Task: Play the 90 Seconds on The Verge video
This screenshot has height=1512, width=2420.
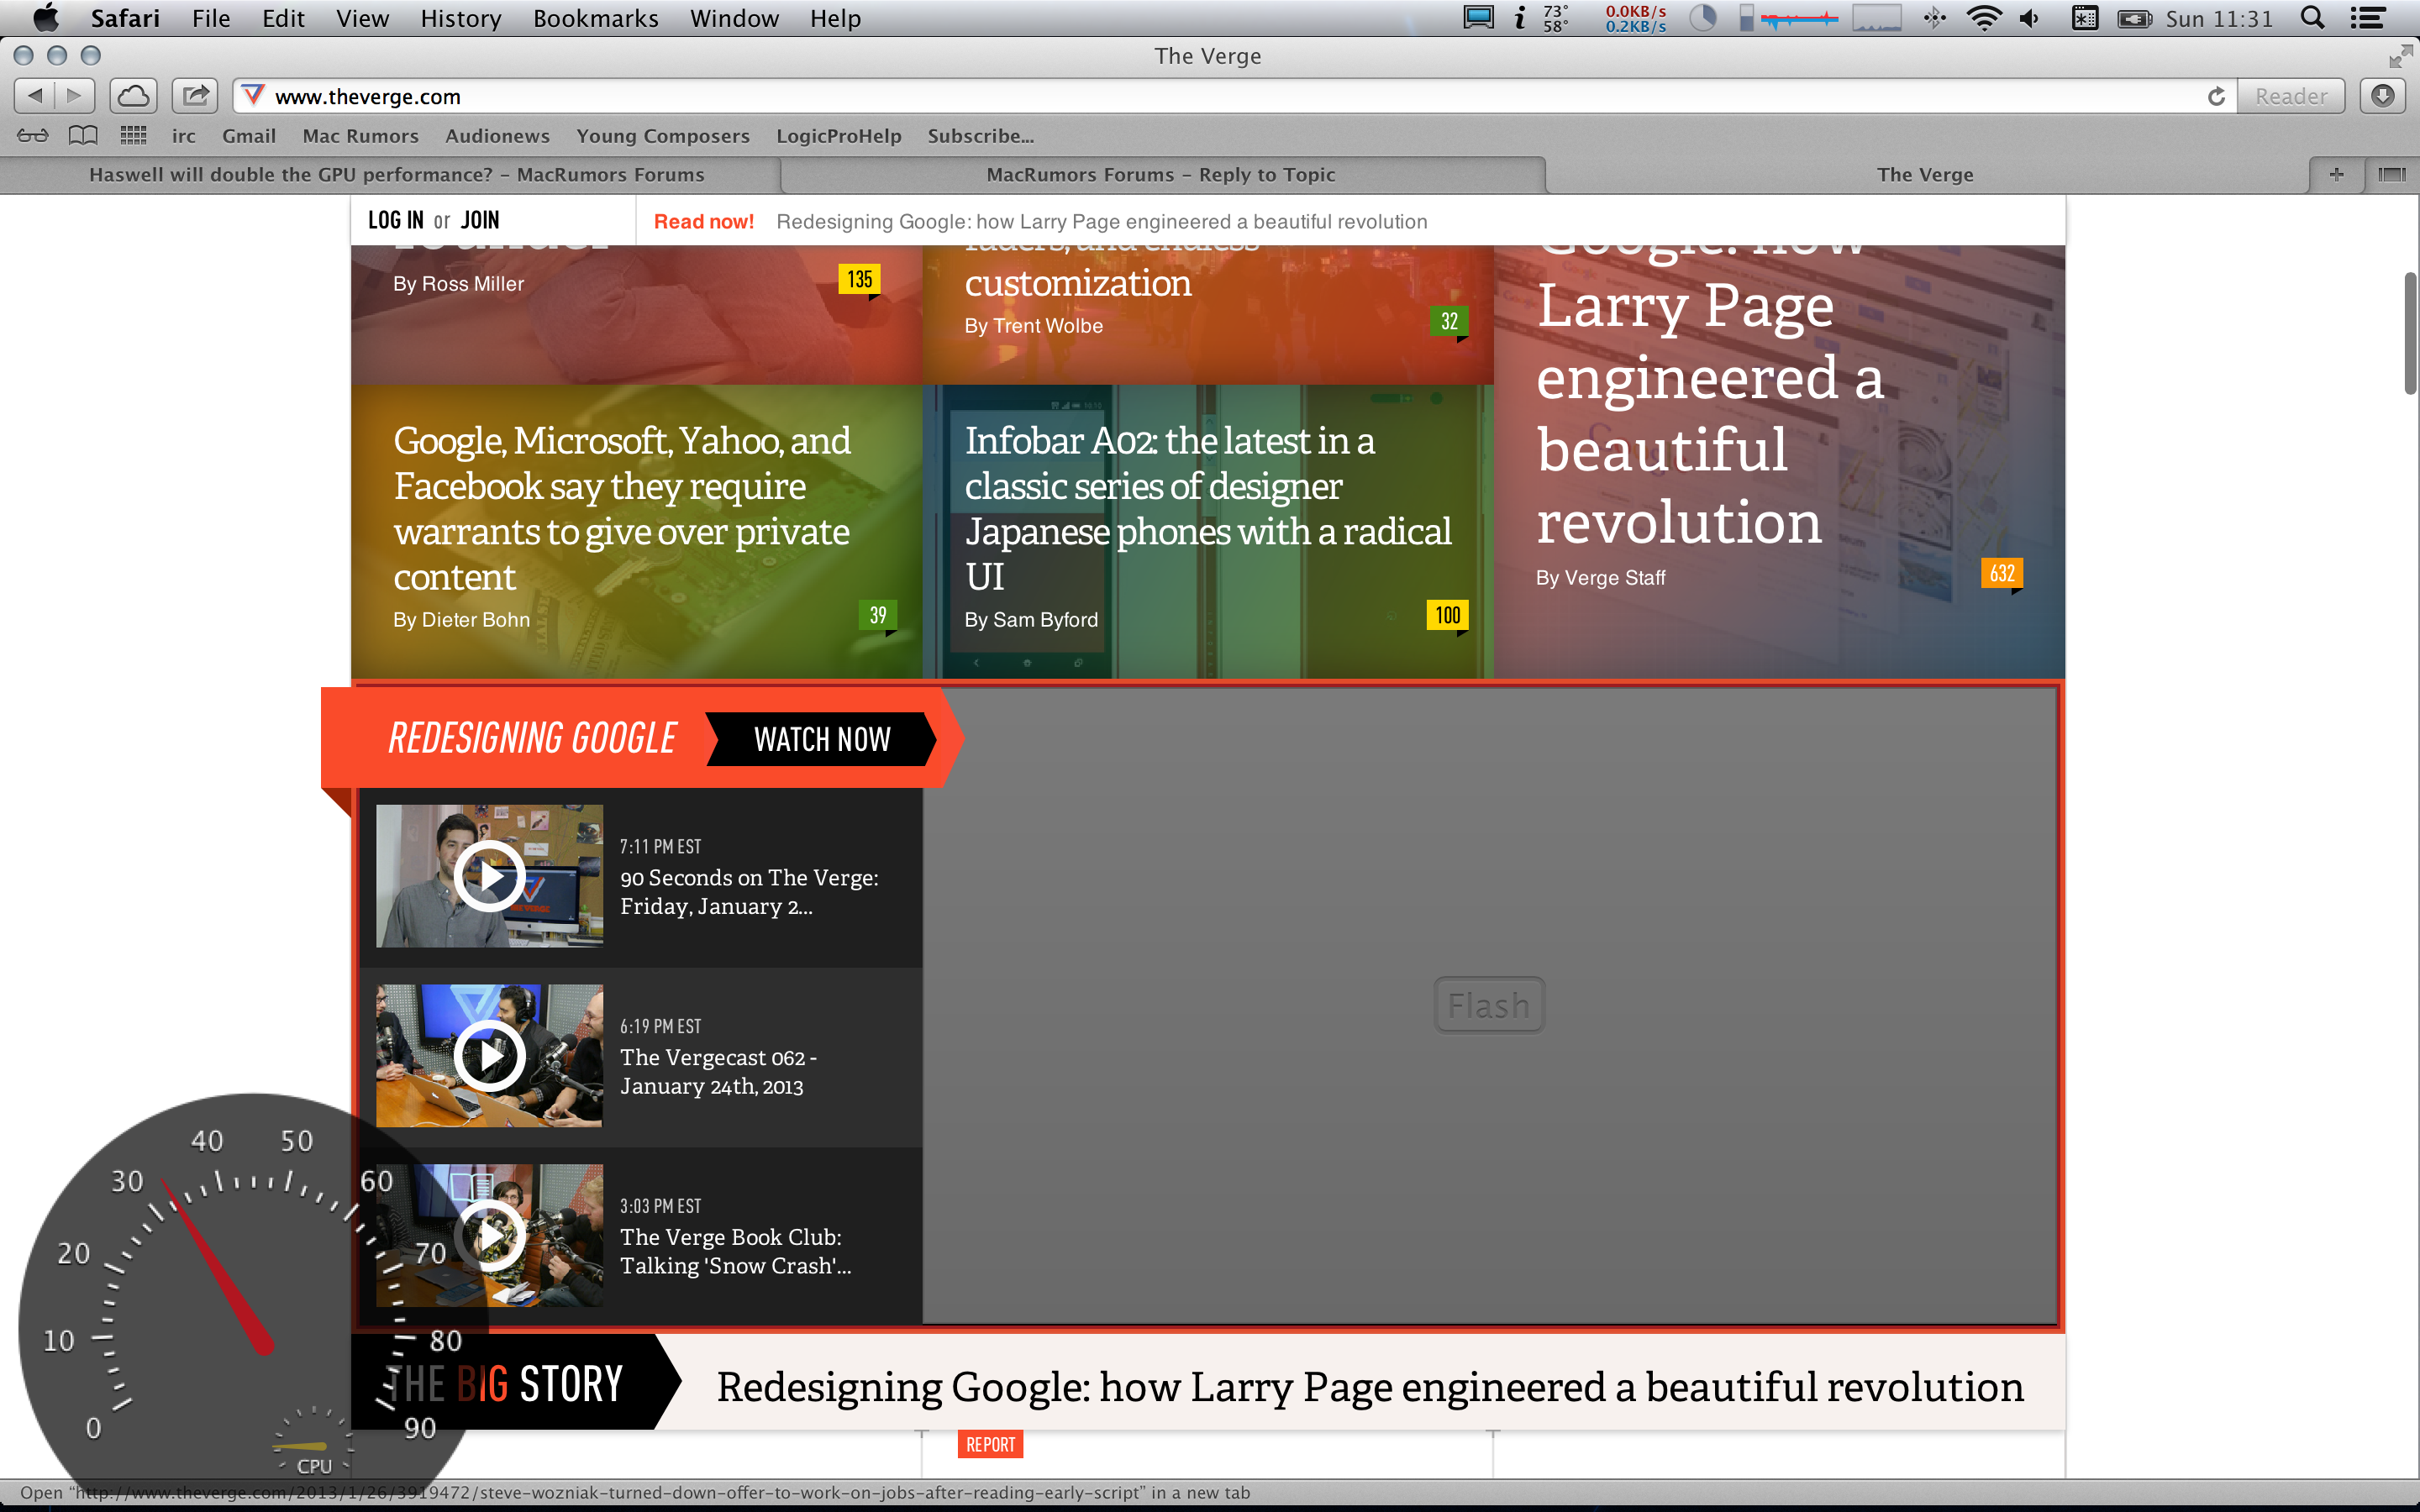Action: tap(489, 876)
